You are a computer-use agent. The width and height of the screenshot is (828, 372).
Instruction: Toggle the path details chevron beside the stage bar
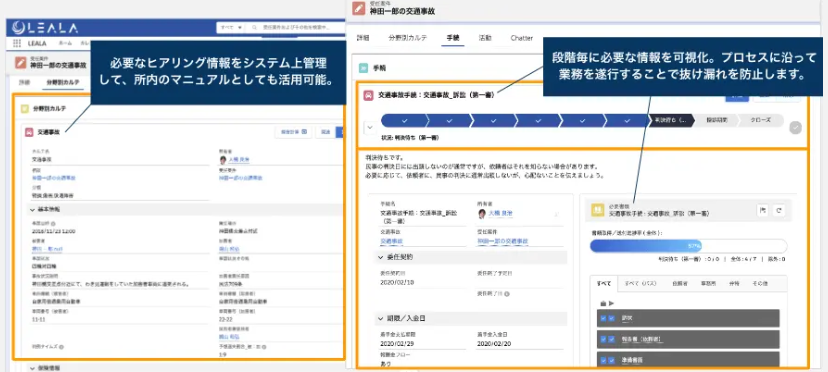[370, 127]
